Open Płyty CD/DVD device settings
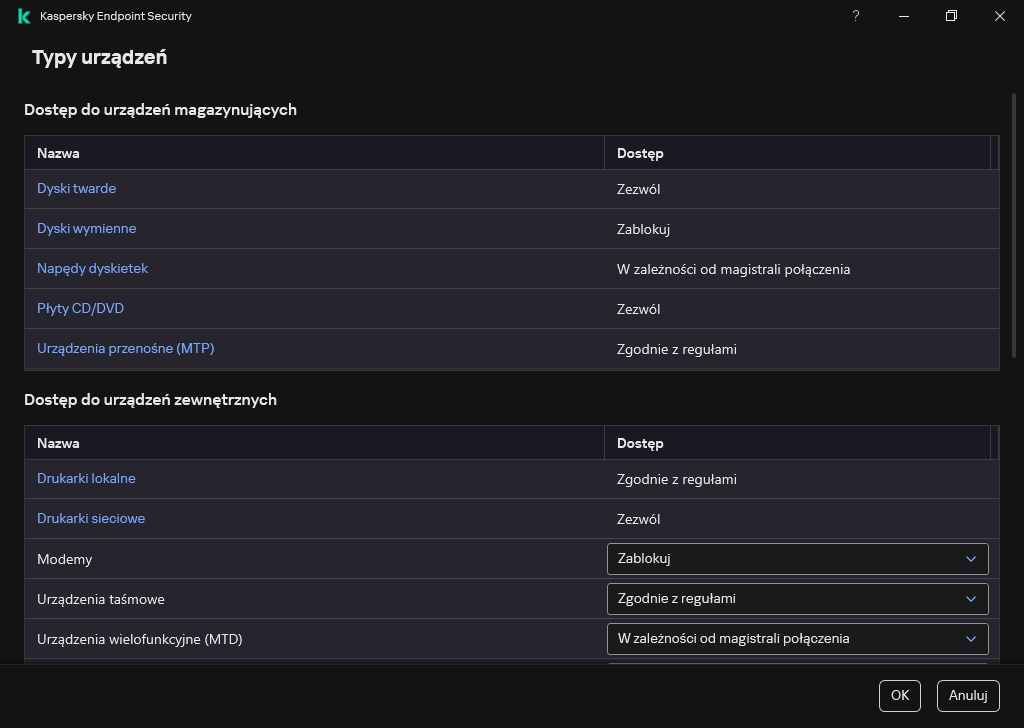This screenshot has width=1024, height=728. point(80,309)
